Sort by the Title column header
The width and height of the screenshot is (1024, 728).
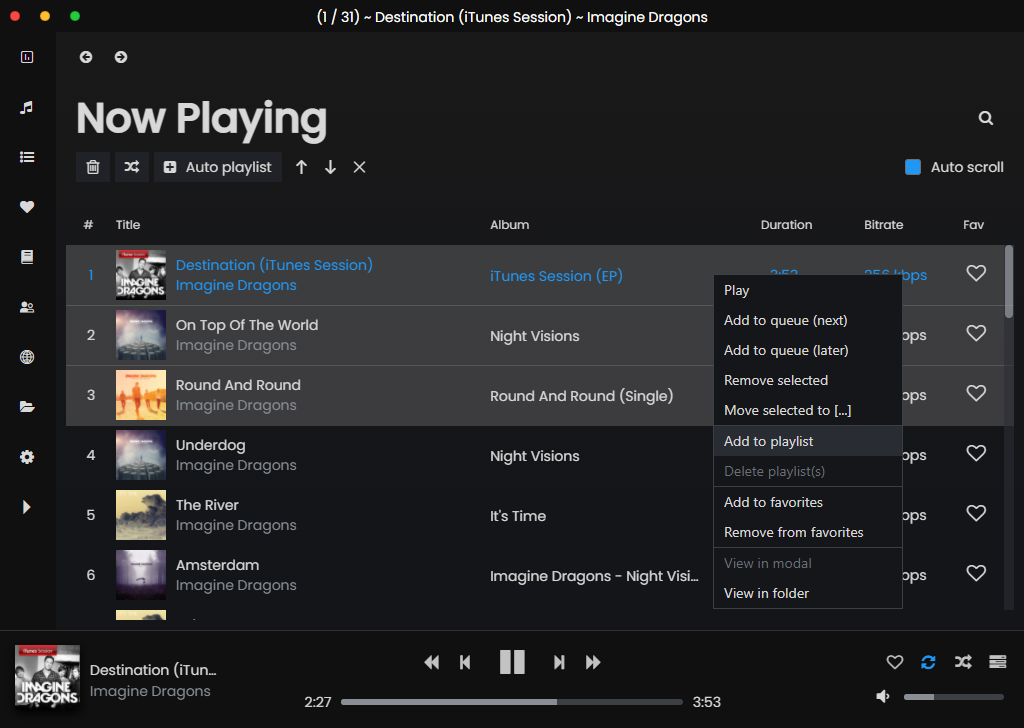click(x=128, y=225)
